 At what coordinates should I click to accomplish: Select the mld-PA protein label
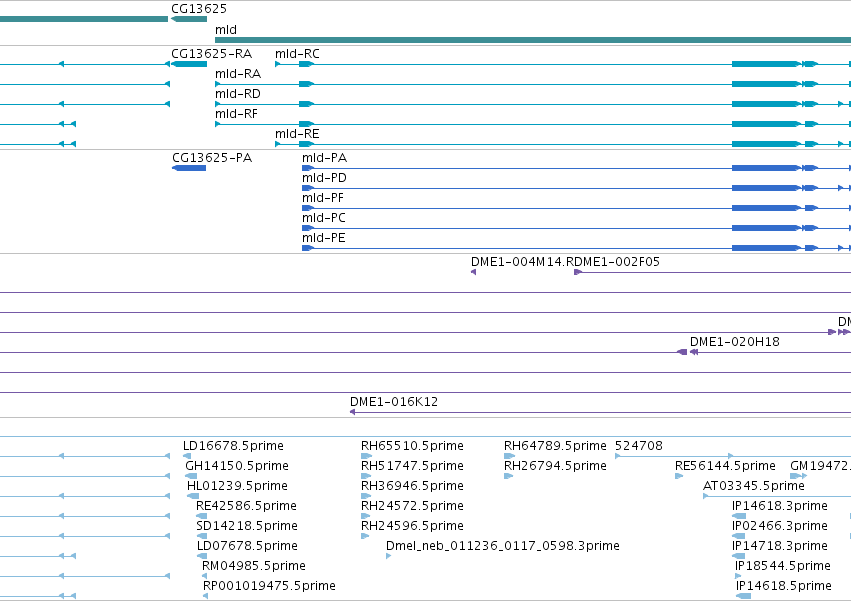tap(324, 158)
